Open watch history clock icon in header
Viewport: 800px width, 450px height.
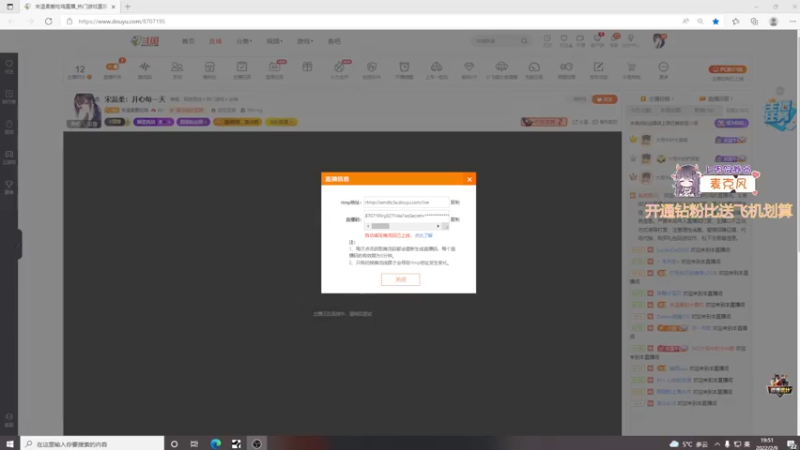(547, 39)
